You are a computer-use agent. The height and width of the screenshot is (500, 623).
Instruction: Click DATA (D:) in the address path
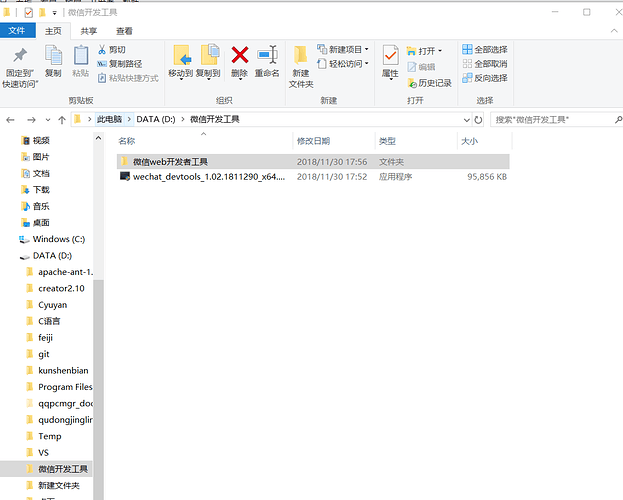click(156, 119)
